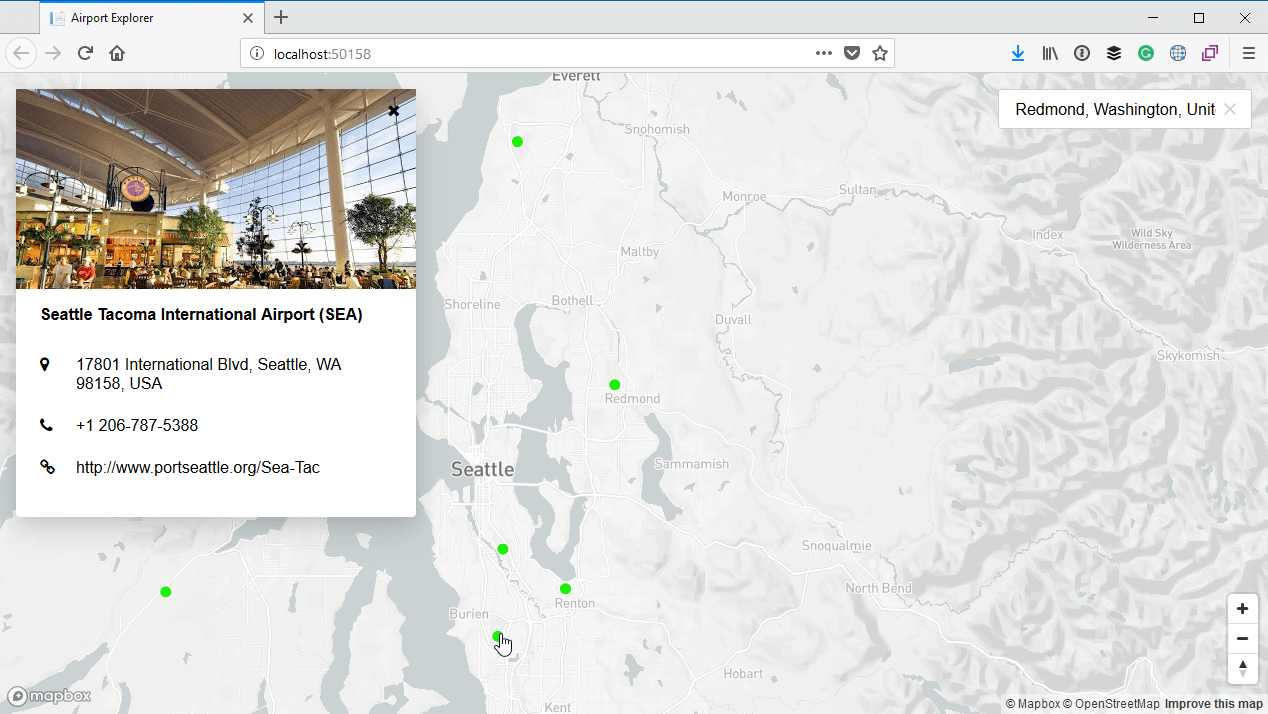This screenshot has height=714, width=1268.
Task: Clear the Redmond search box
Action: click(1230, 109)
